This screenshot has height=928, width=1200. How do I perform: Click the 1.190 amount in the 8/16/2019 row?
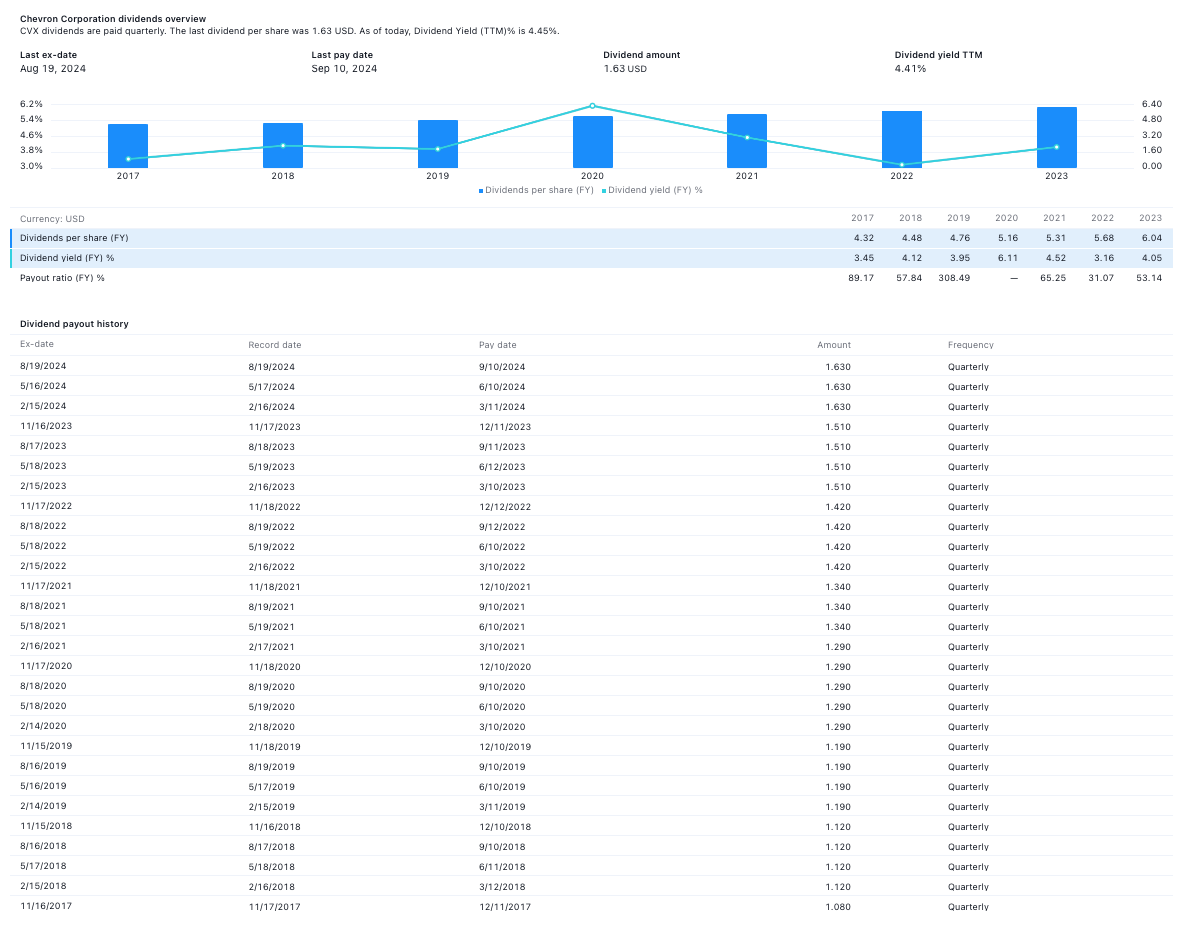coord(838,767)
